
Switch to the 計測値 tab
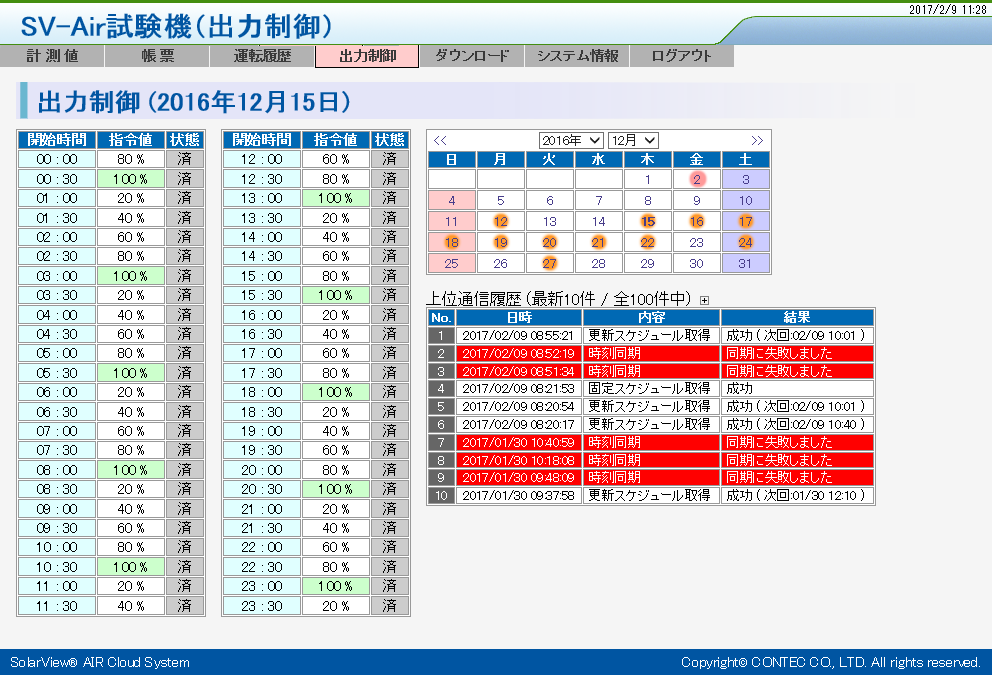(x=52, y=56)
